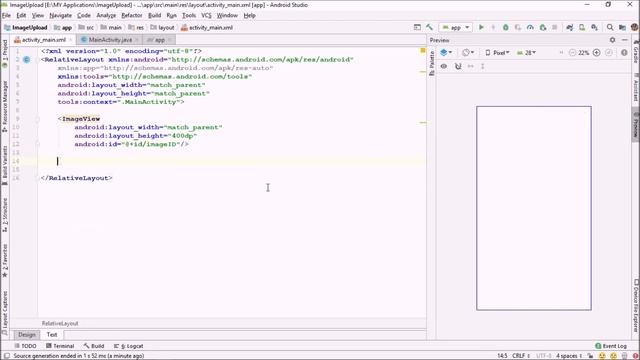Change 4 spaces indent setting
The width and height of the screenshot is (640, 360).
(x=569, y=356)
